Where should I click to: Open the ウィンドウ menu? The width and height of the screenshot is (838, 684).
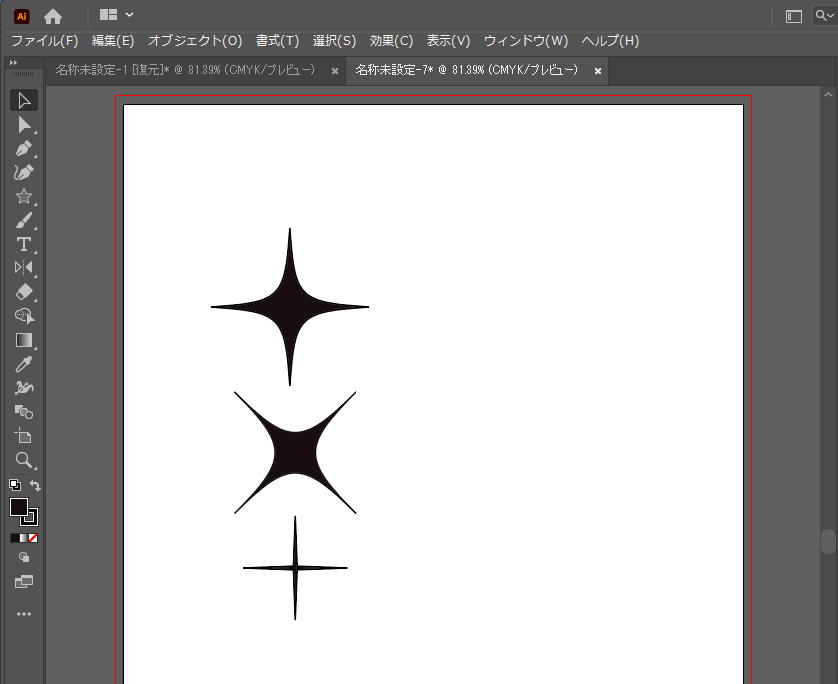pyautogui.click(x=526, y=41)
